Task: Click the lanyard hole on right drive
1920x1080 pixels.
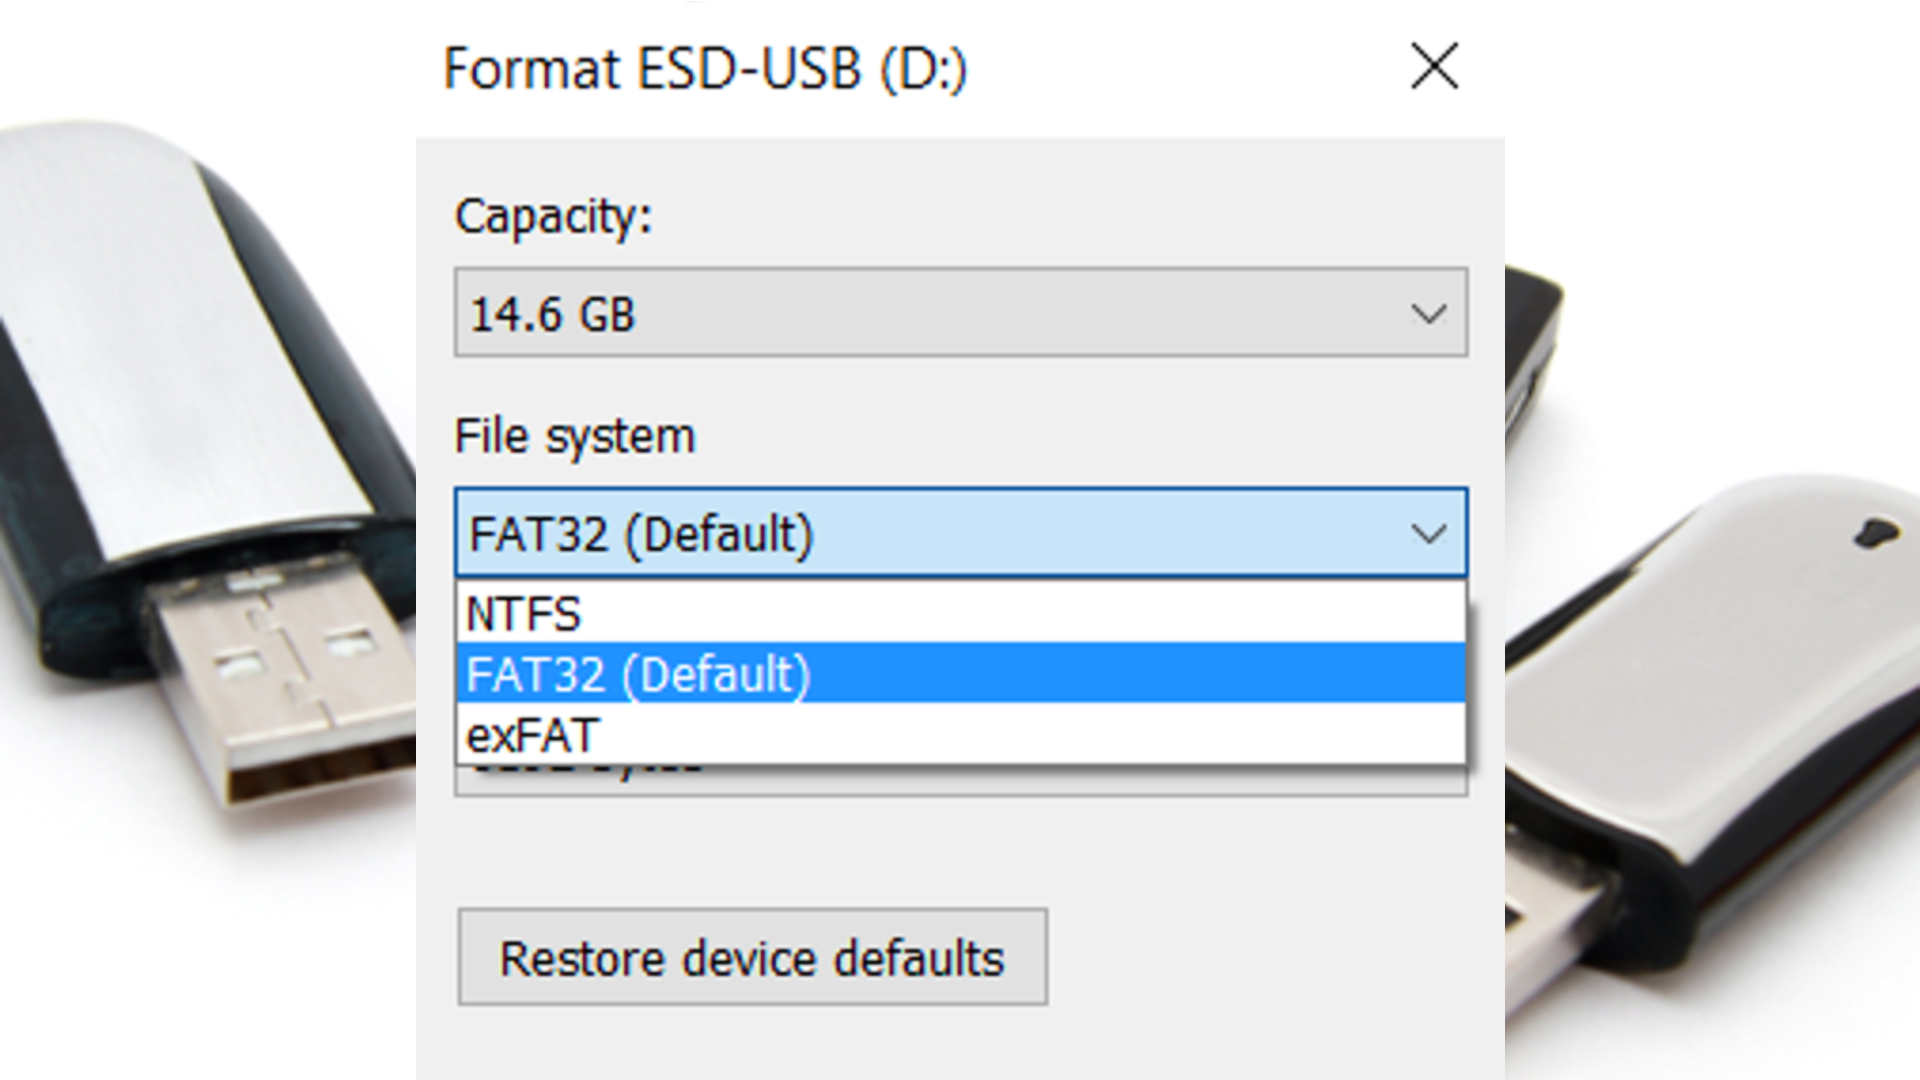Action: [x=1876, y=532]
